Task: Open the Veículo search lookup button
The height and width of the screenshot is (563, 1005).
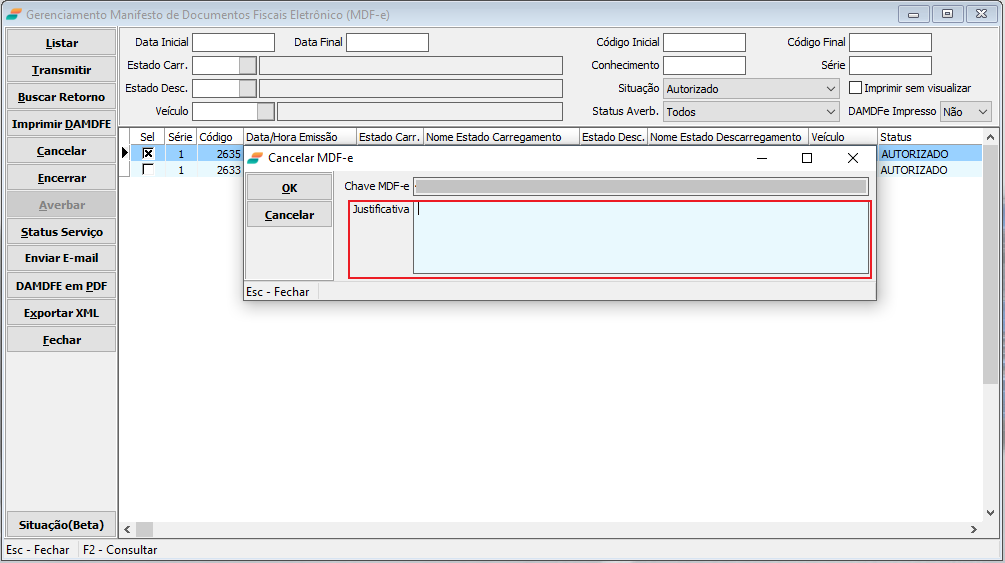Action: [265, 112]
